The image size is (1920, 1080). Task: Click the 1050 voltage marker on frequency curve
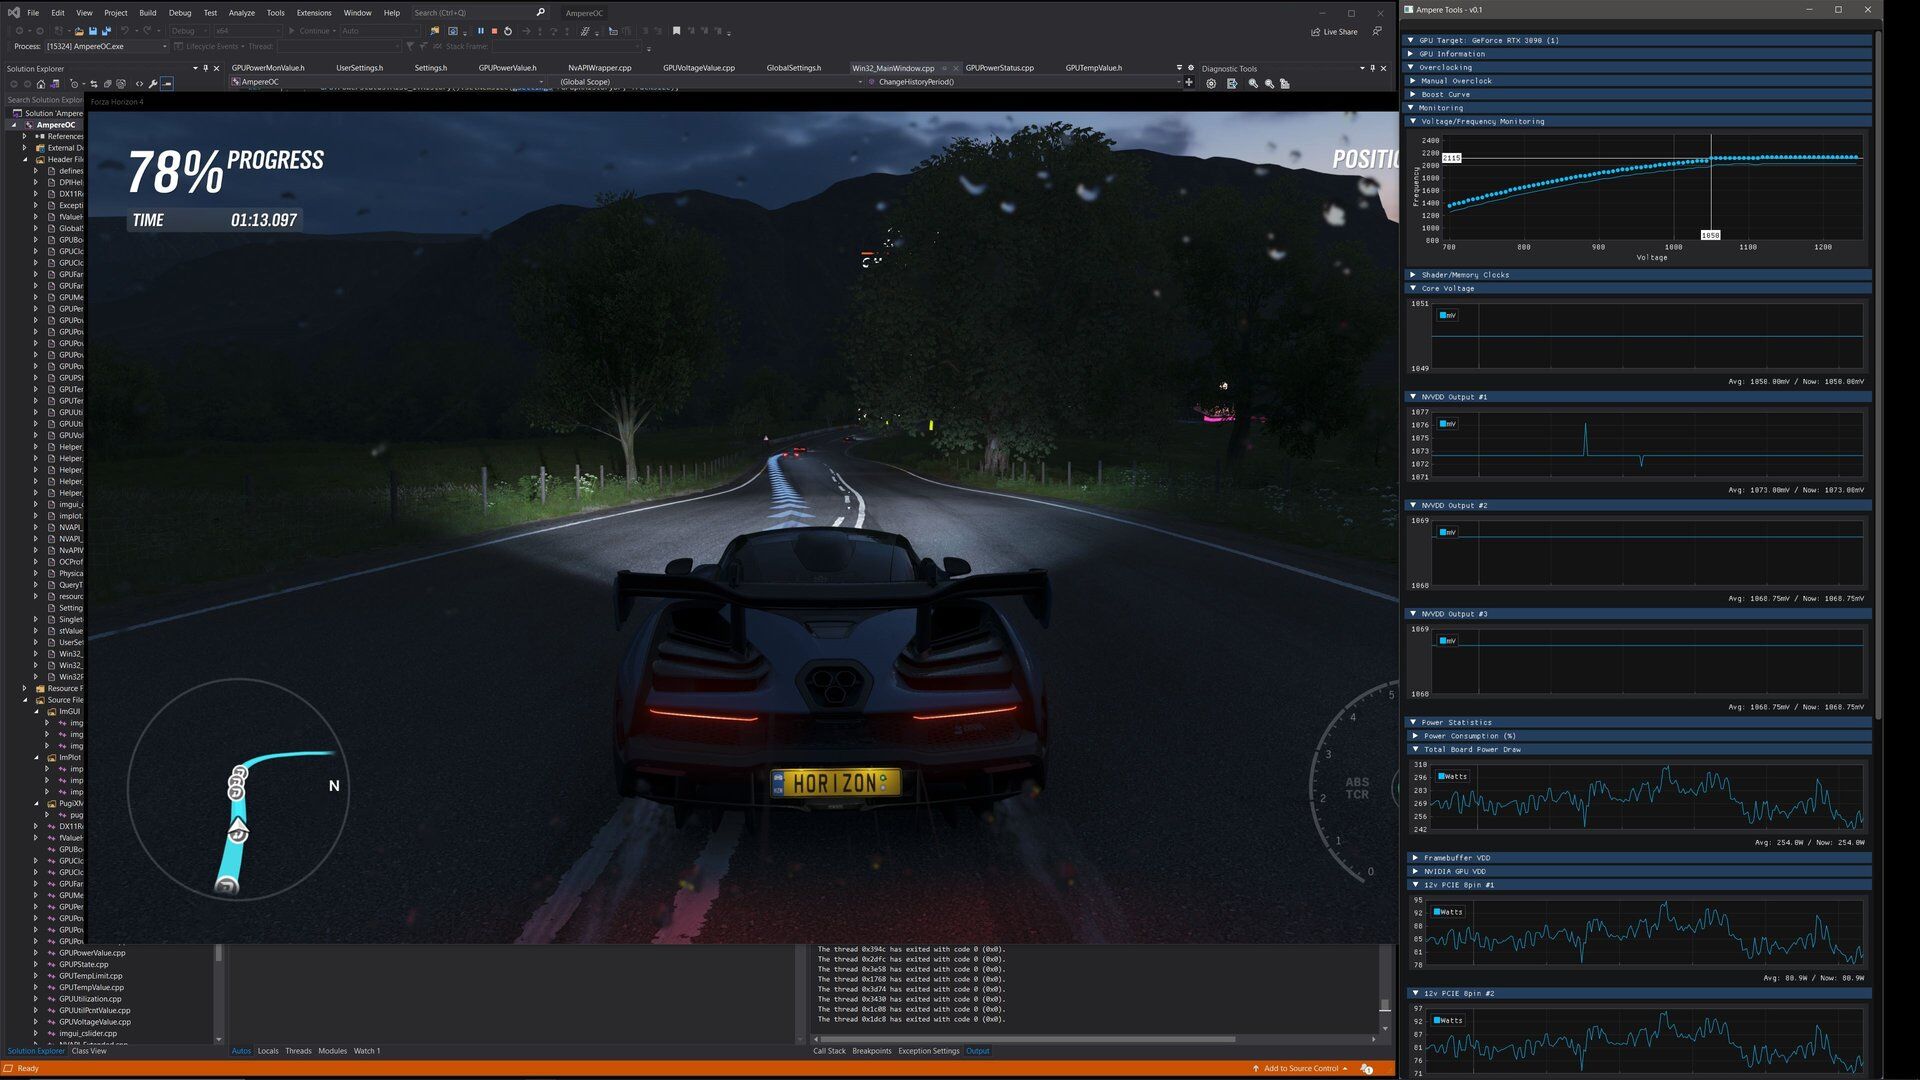tap(1710, 235)
